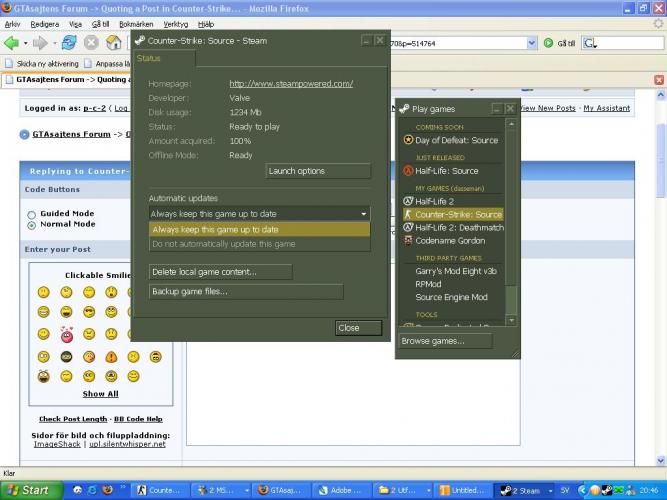Screen dimensions: 667x500
Task: Click the Half-Life 2 lambda icon
Action: [408, 201]
